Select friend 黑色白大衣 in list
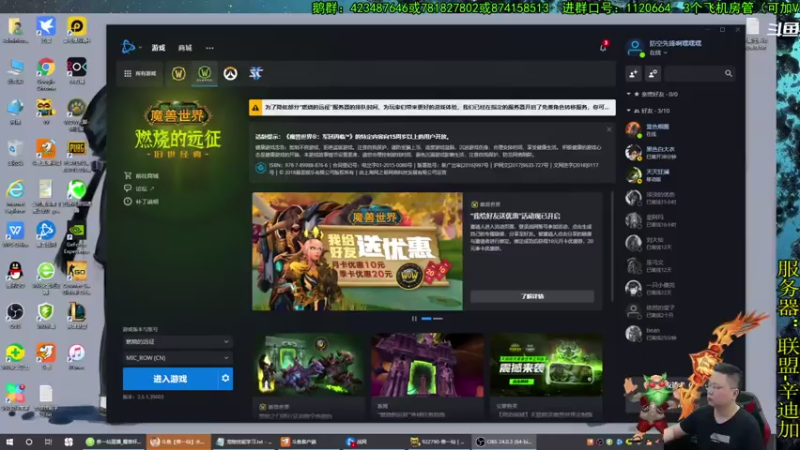This screenshot has width=800, height=450. 680,153
